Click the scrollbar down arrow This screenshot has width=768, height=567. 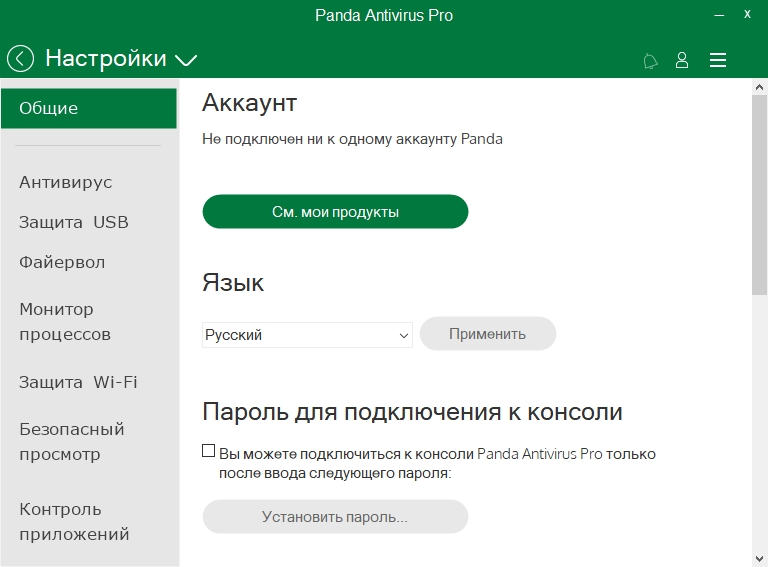(759, 557)
